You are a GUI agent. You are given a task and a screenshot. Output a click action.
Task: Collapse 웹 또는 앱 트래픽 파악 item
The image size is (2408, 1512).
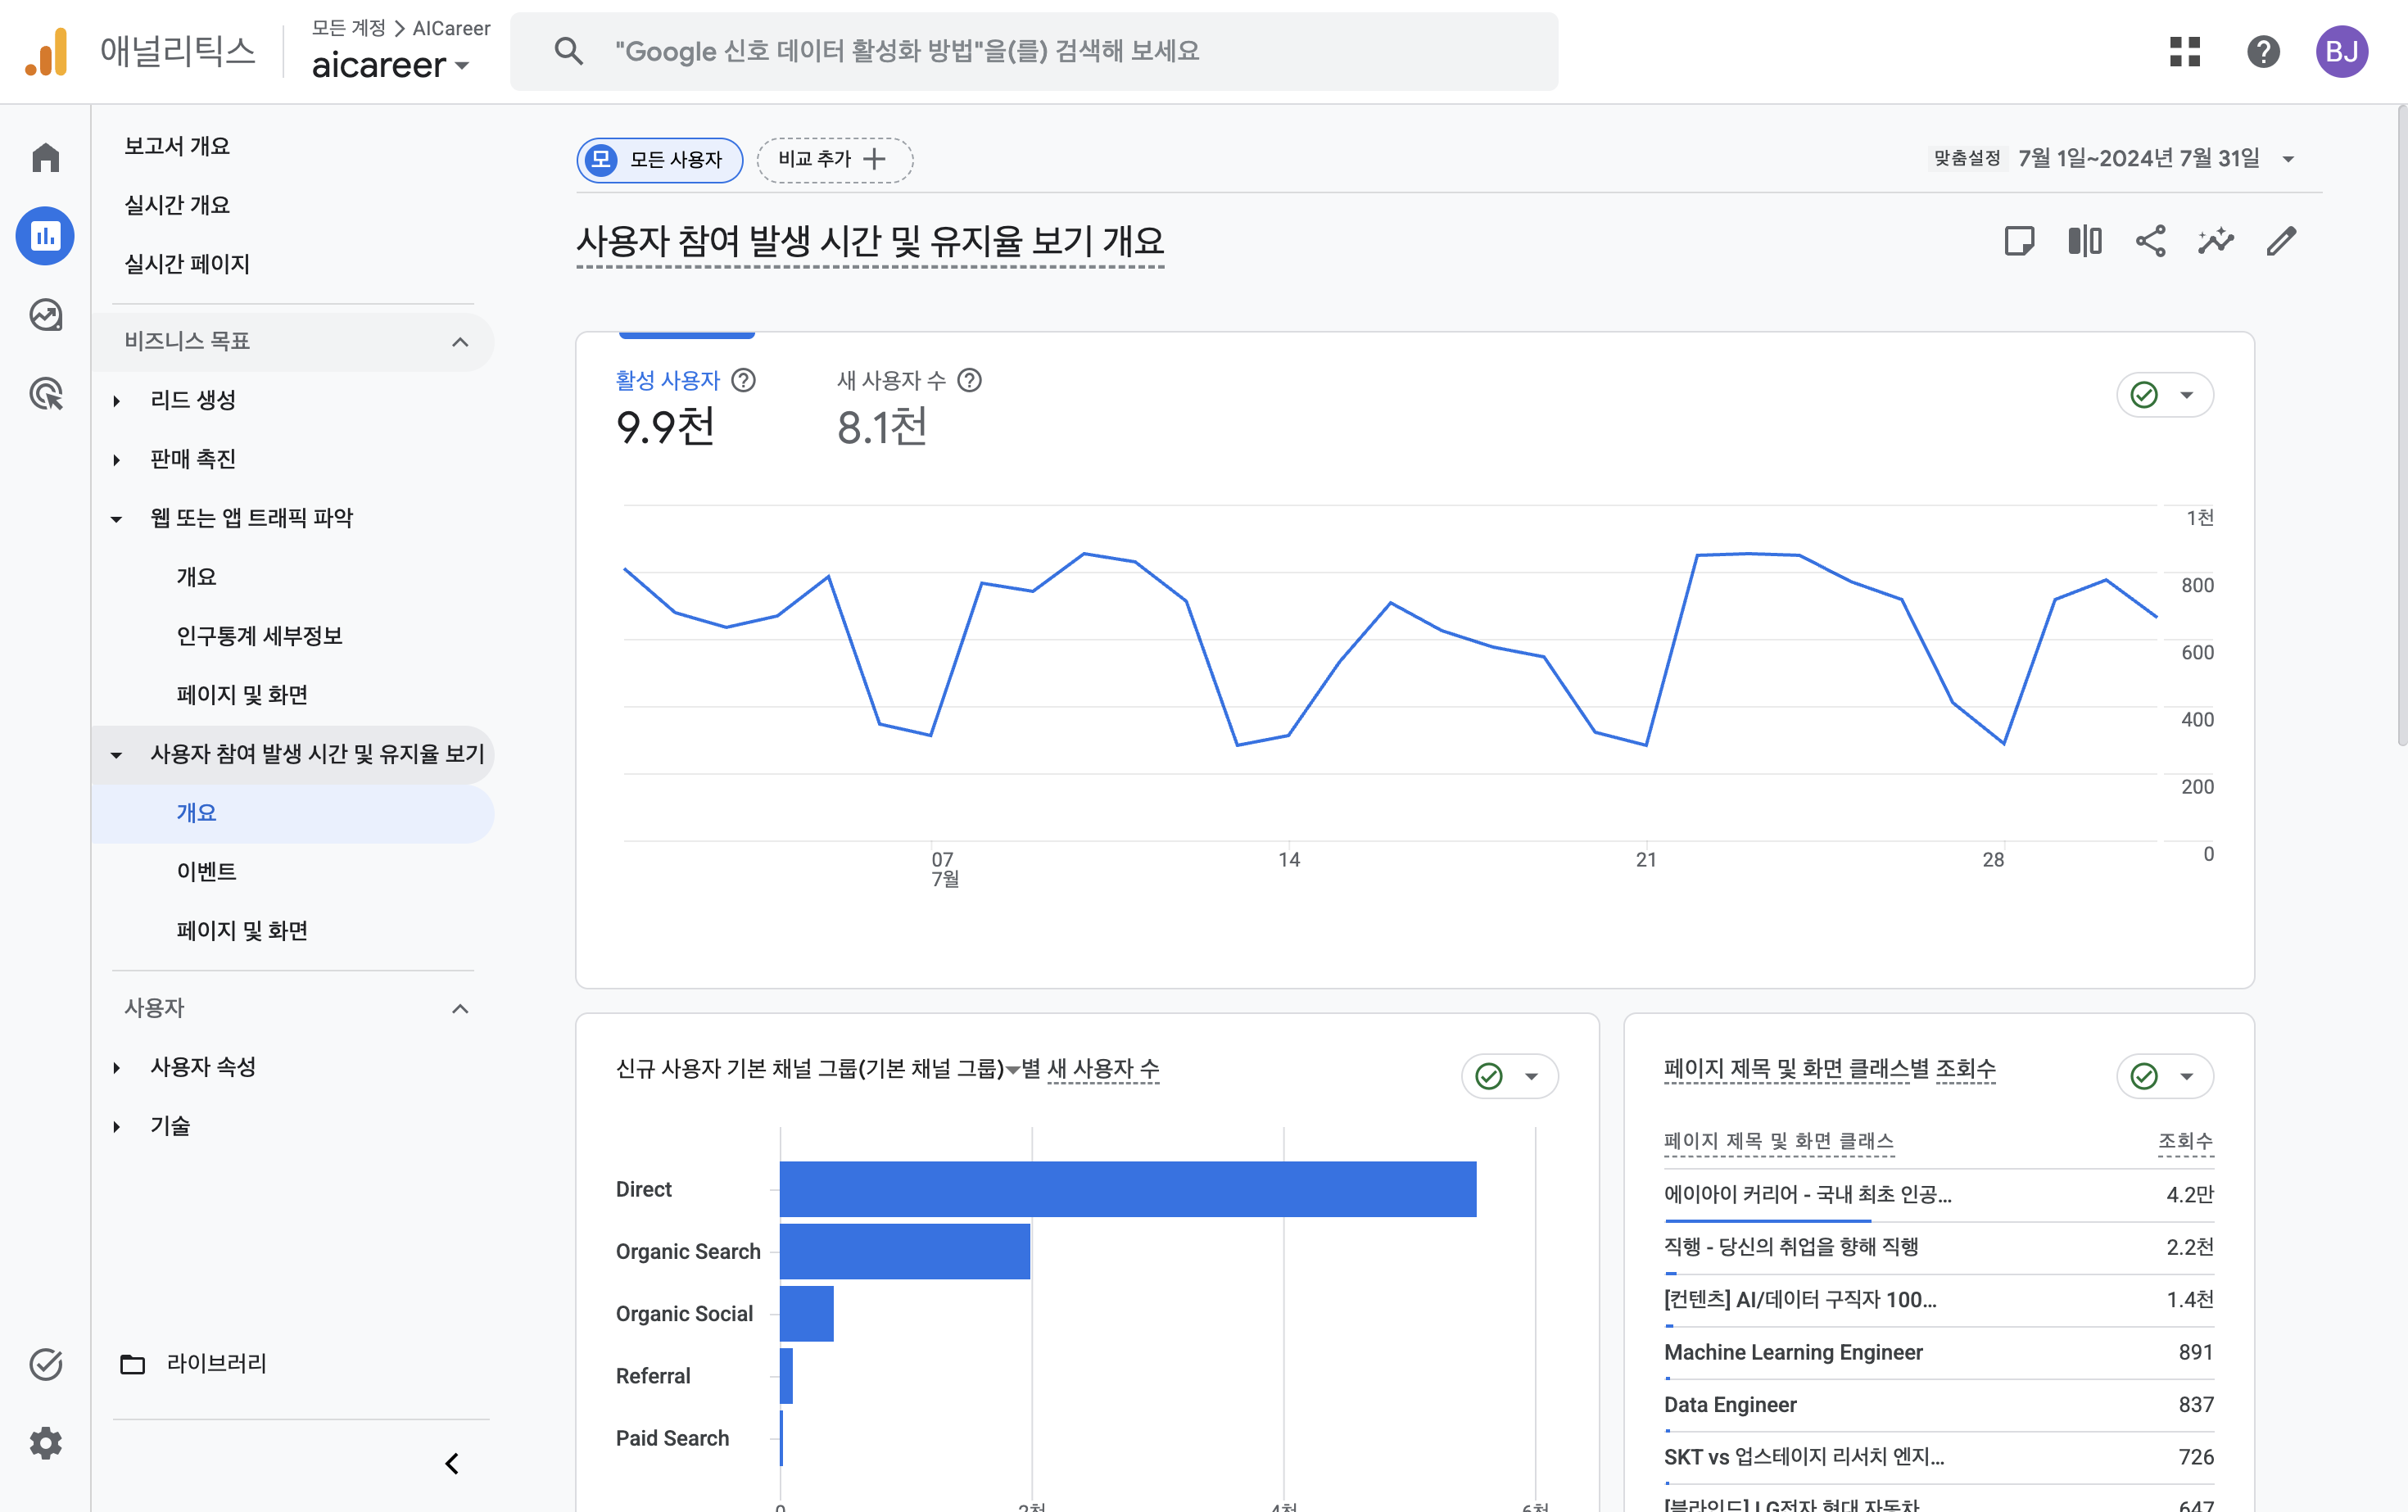point(117,519)
